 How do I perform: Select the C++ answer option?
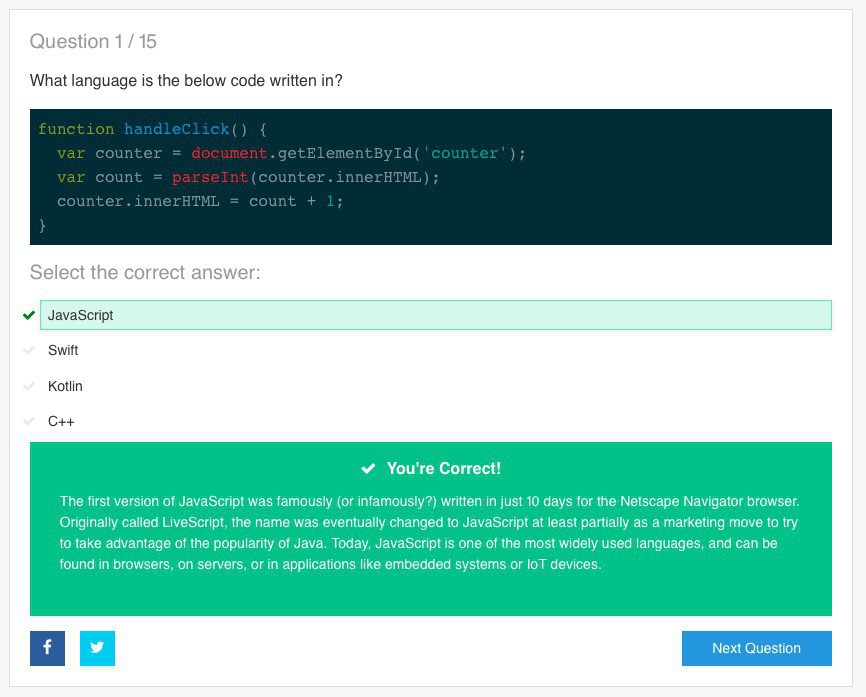pos(61,422)
